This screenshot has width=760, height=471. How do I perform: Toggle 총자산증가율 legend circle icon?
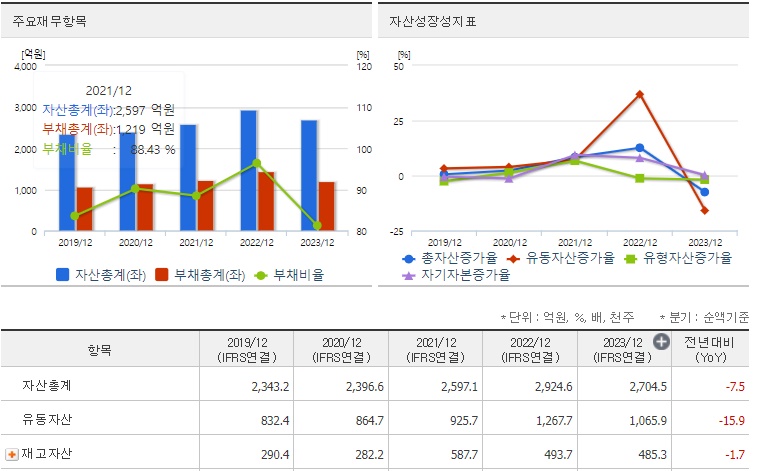(x=409, y=259)
